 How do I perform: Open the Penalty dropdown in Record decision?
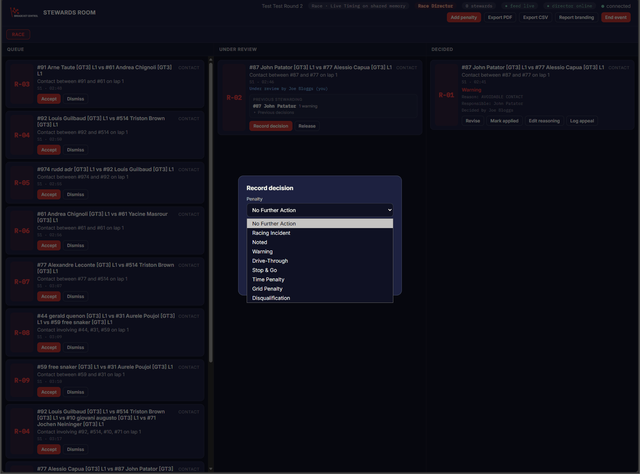click(x=320, y=210)
